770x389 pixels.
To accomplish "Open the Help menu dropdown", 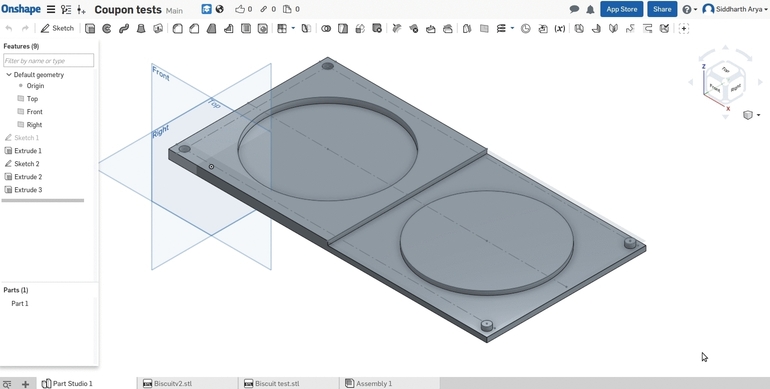I will coord(690,9).
